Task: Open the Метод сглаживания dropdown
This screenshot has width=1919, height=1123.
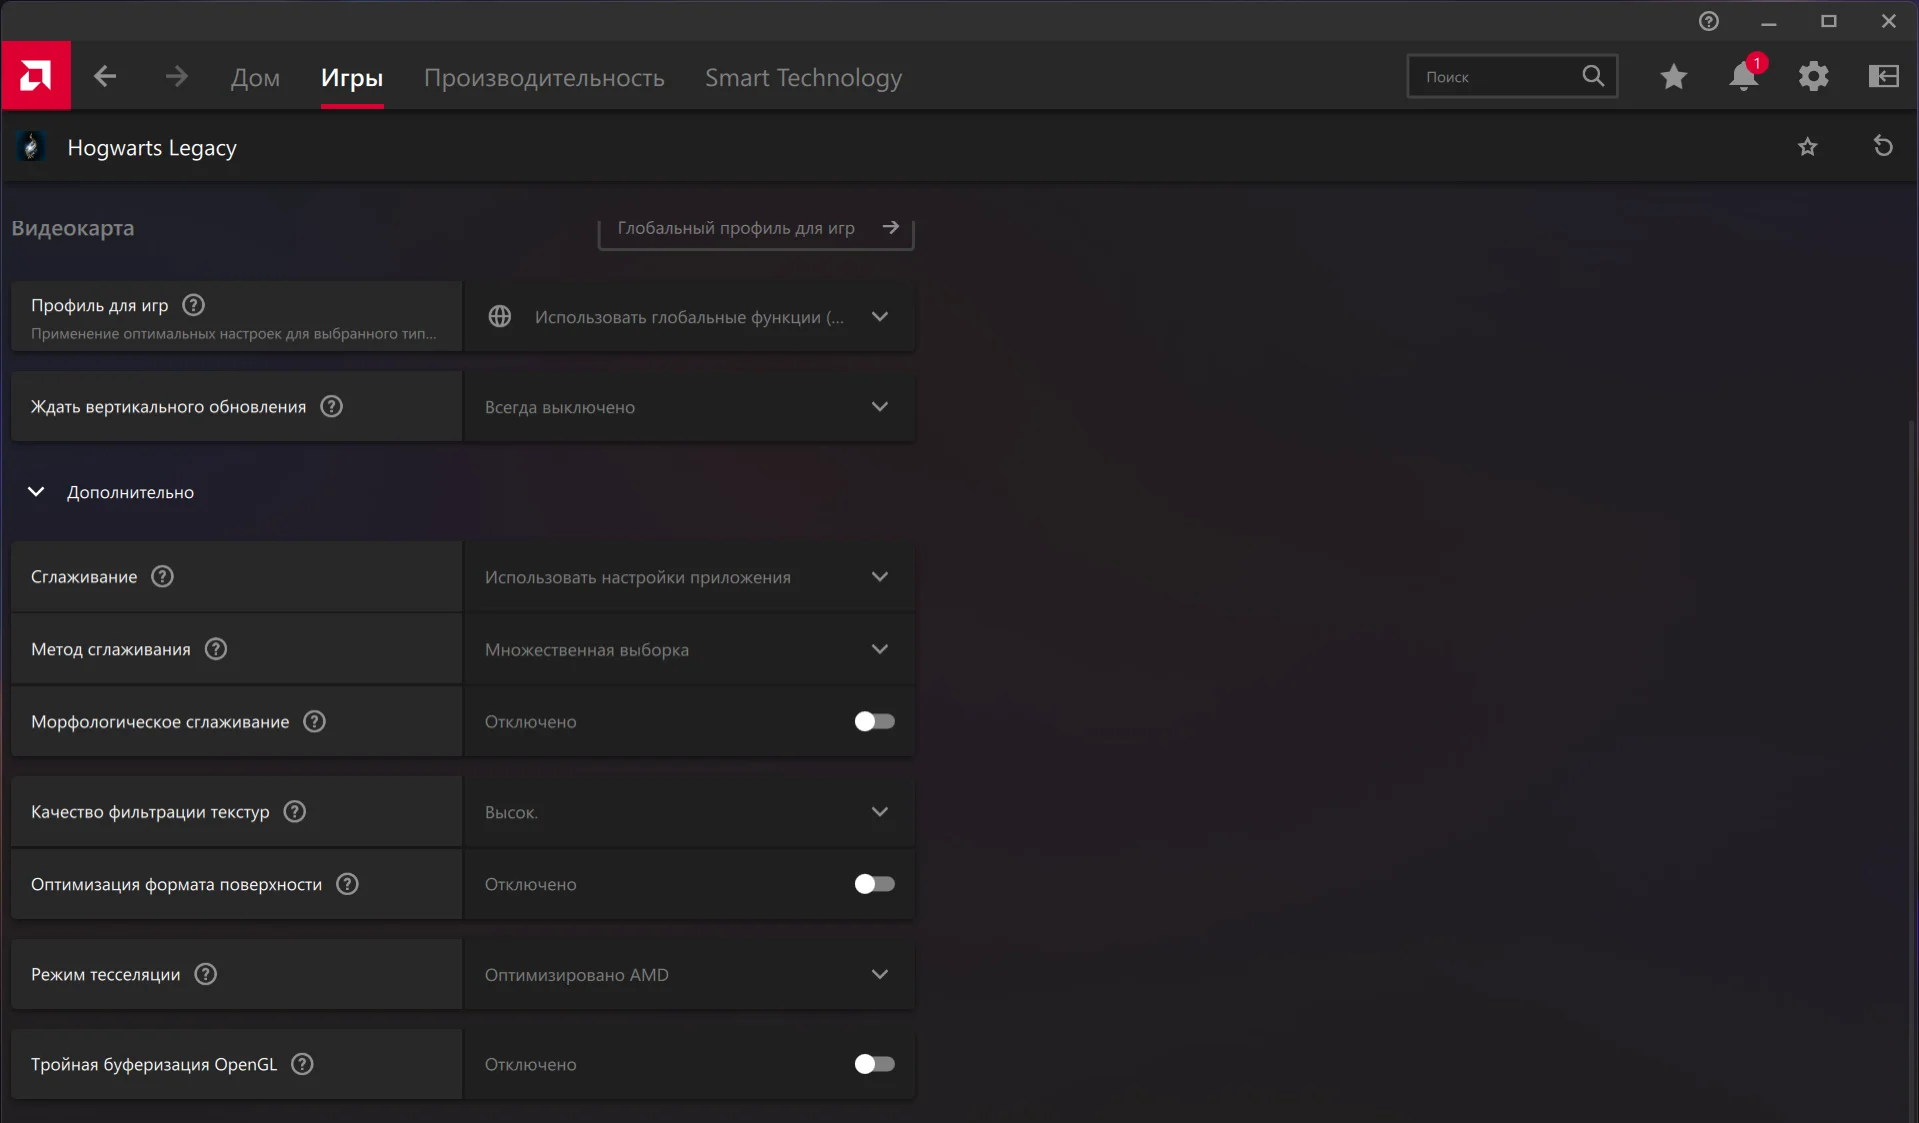Action: [x=688, y=650]
